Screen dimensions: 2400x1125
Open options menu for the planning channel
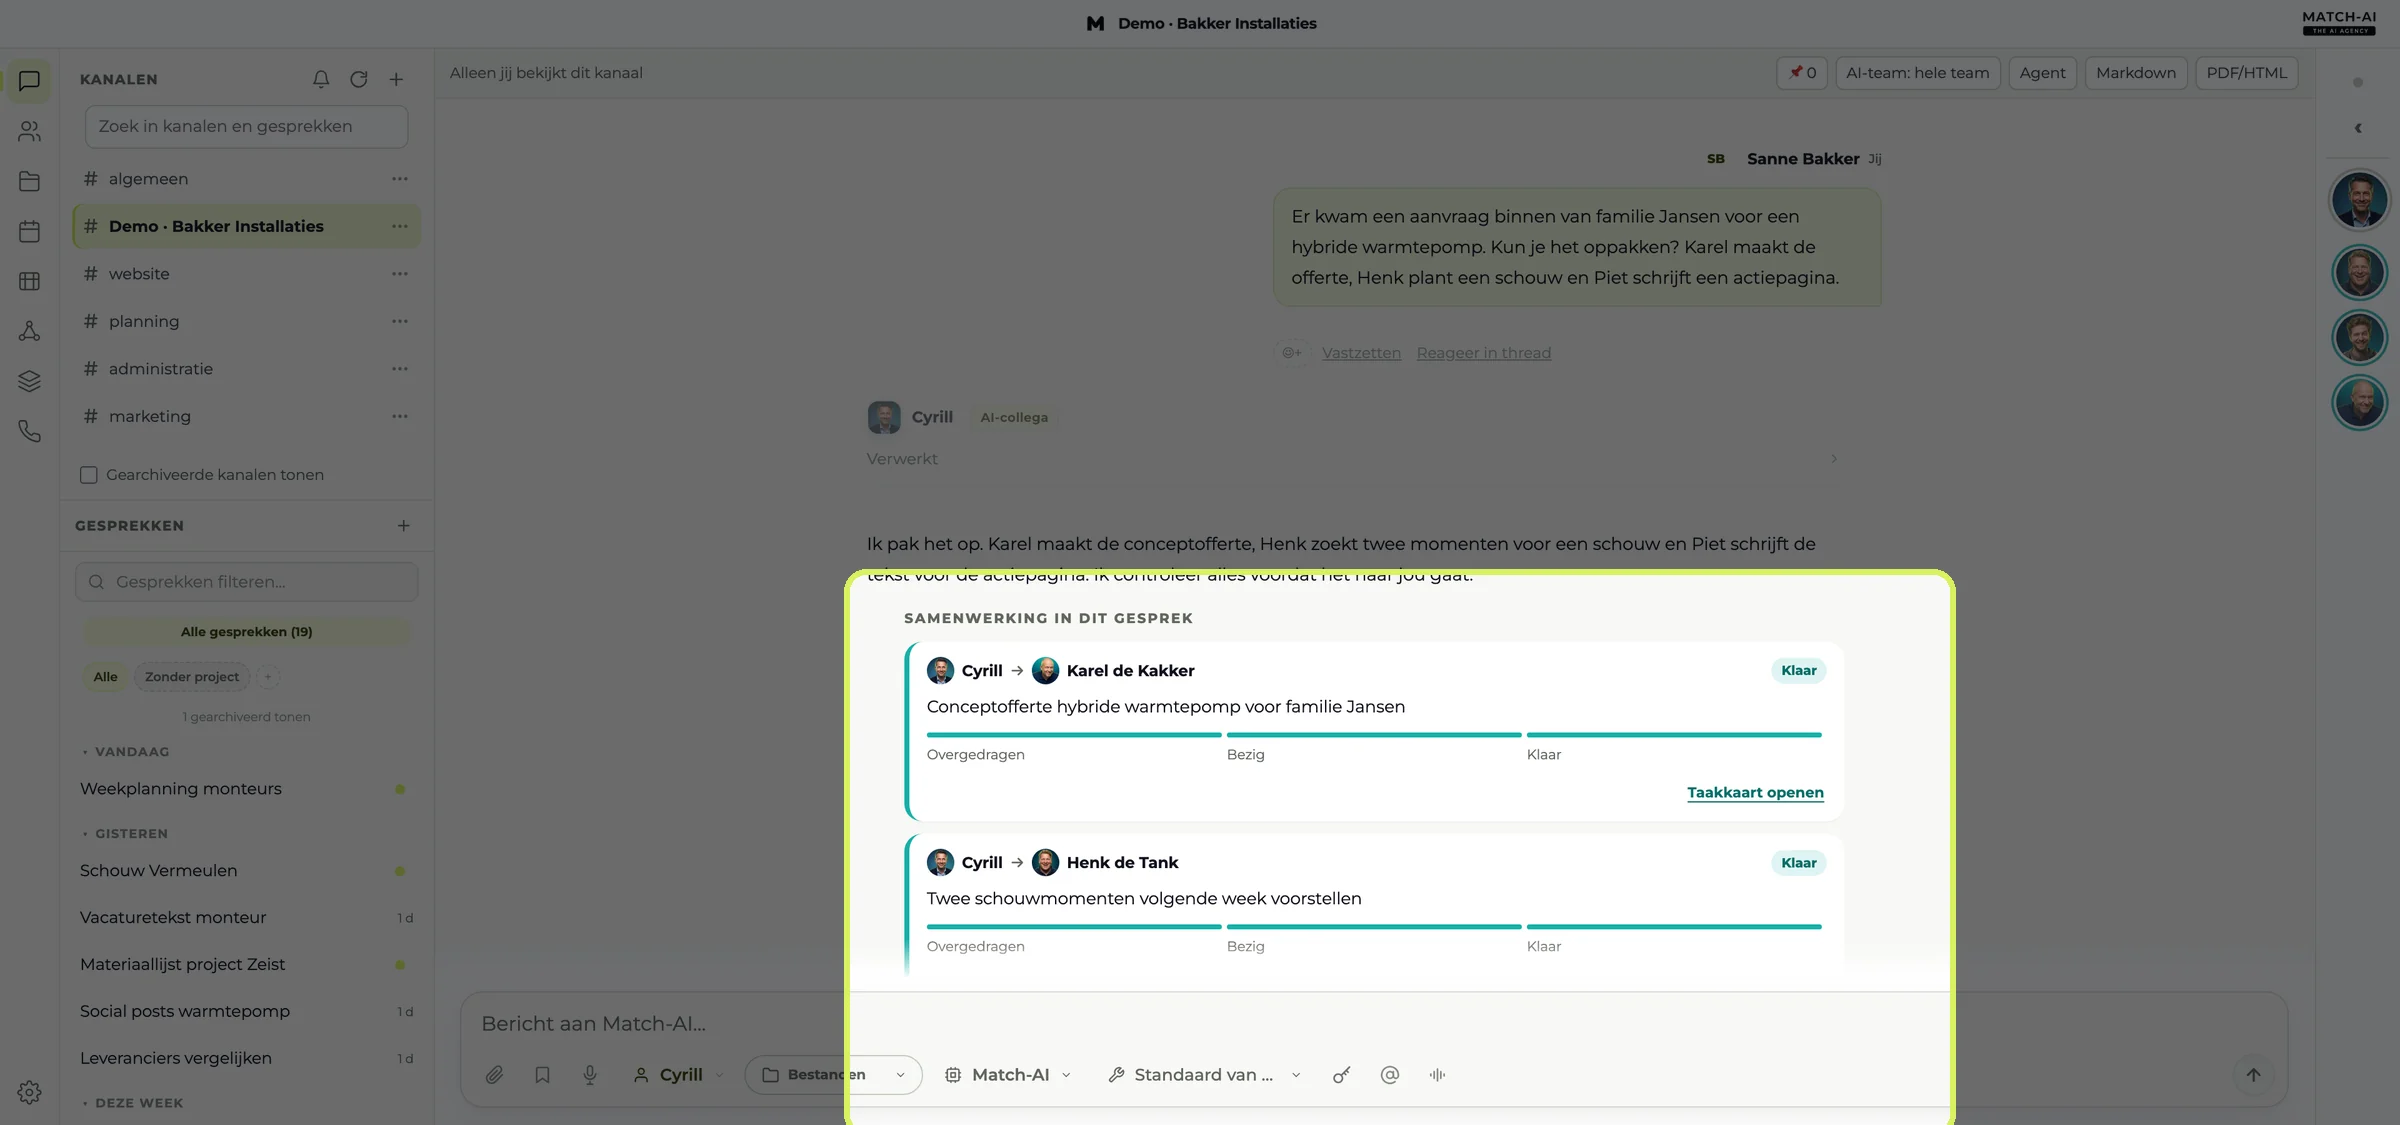pyautogui.click(x=400, y=322)
